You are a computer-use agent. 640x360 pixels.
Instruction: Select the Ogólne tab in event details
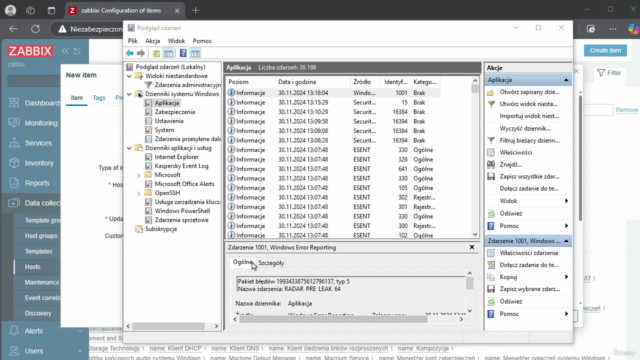point(242,262)
